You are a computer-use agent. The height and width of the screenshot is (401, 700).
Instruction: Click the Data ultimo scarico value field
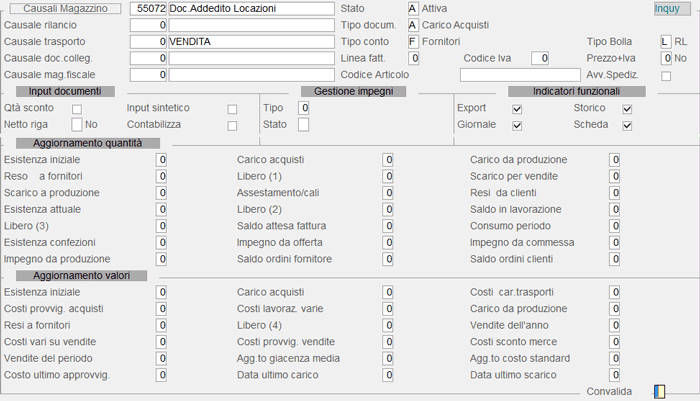click(x=614, y=375)
